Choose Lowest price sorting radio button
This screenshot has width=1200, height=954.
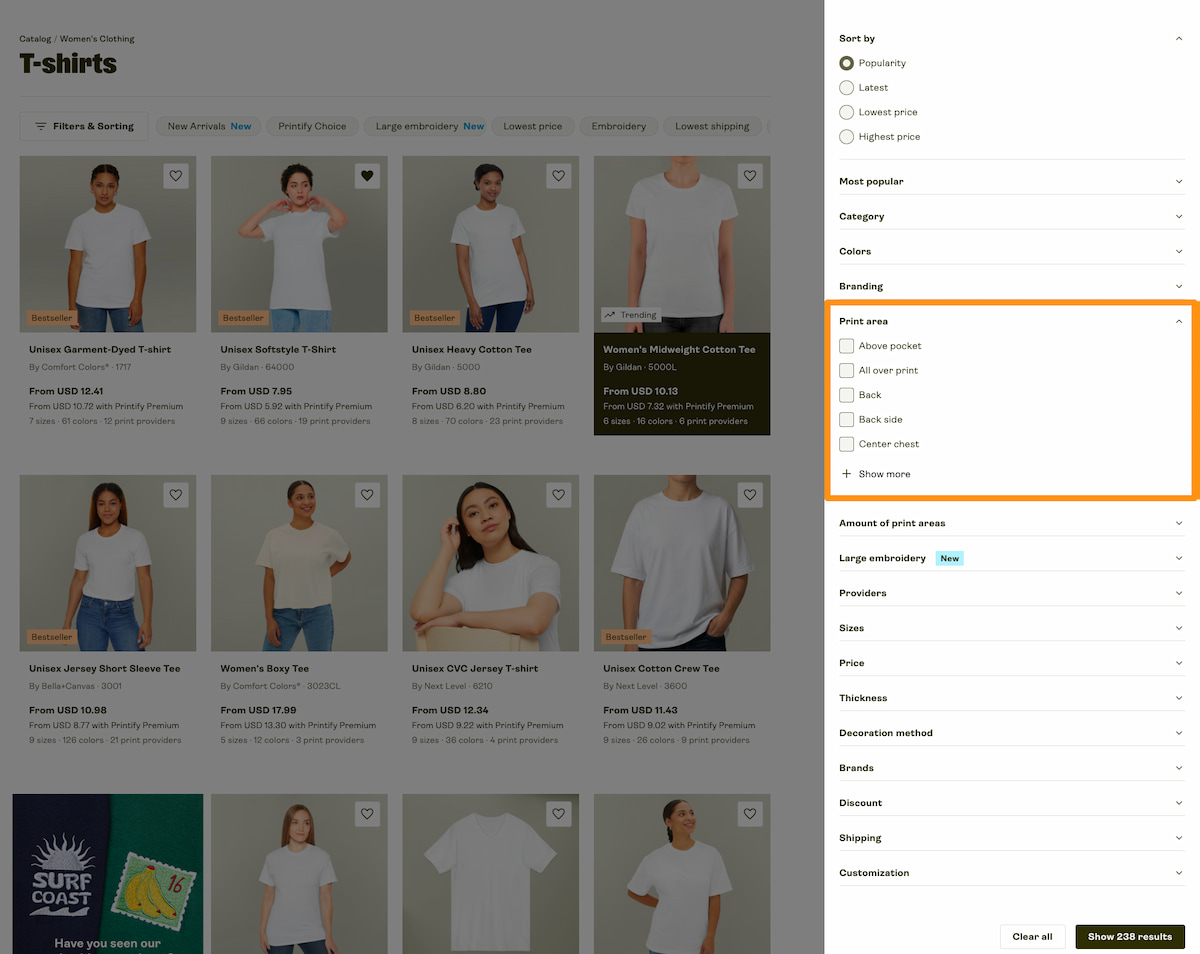click(847, 112)
